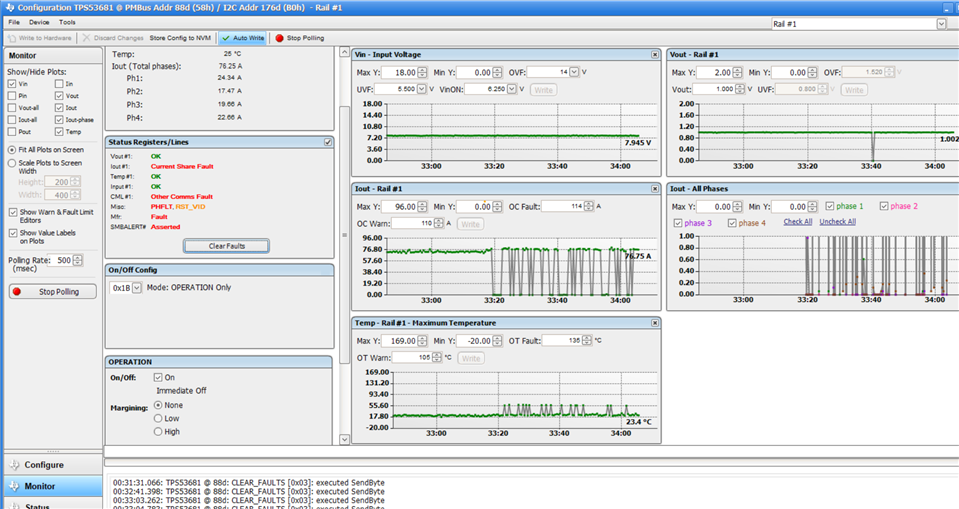Adjust Vout Max Y stepper
Viewport: 959px width, 509px height.
click(737, 72)
